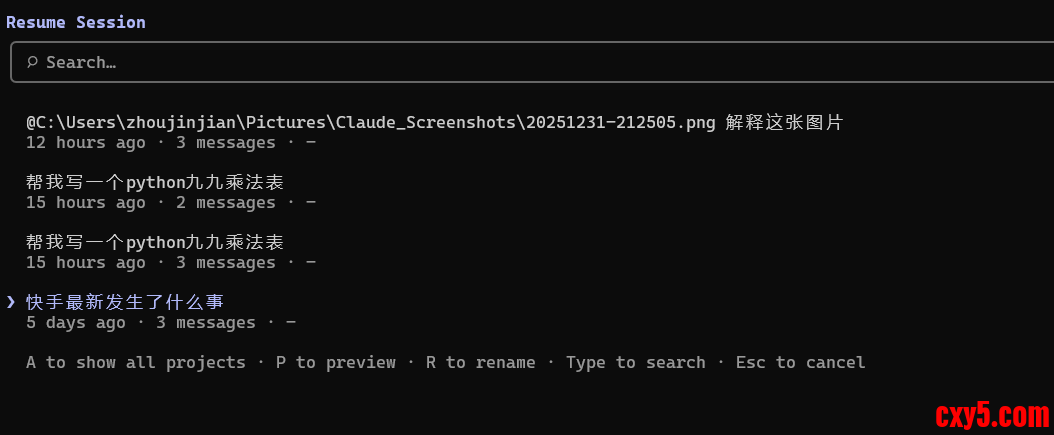This screenshot has width=1054, height=435.
Task: Click the "Esc to cancel" hint
Action: [800, 362]
